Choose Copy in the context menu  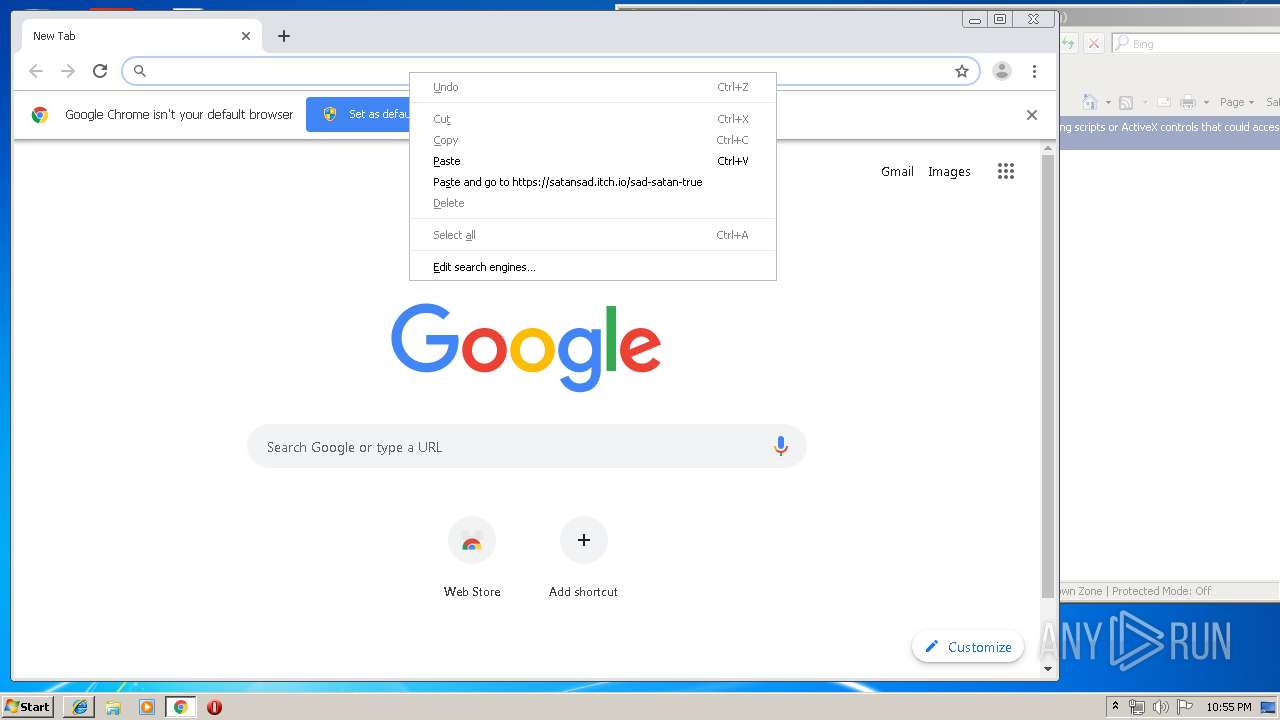pos(593,140)
